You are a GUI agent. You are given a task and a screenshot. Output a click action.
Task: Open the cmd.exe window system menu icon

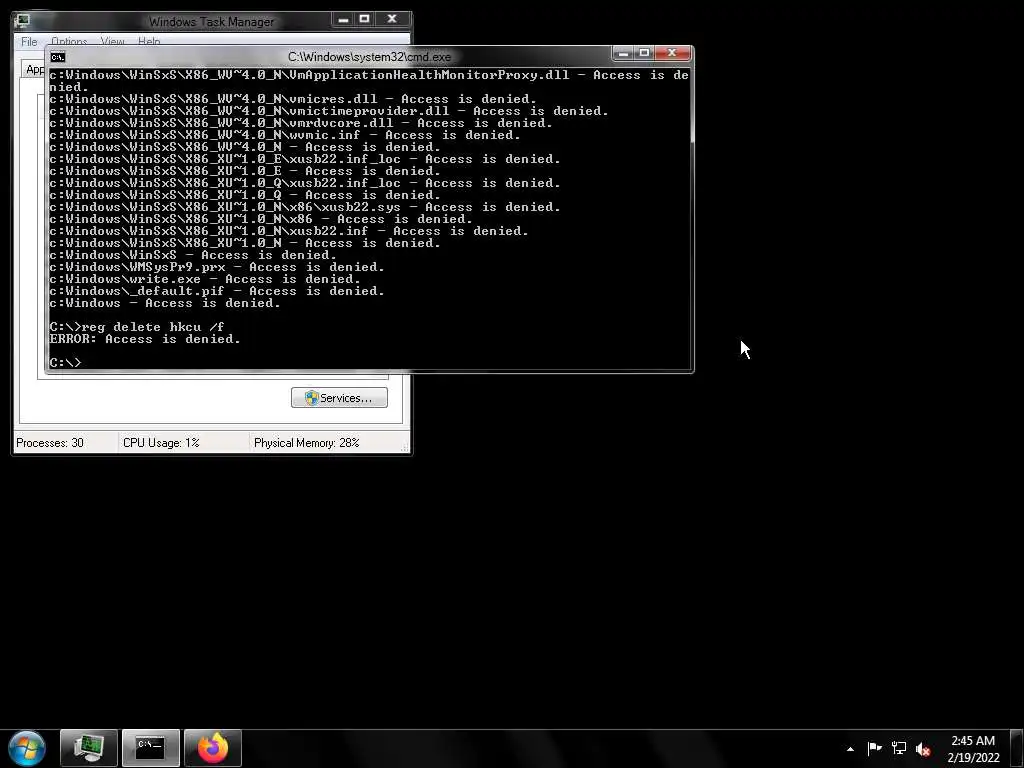(x=57, y=57)
